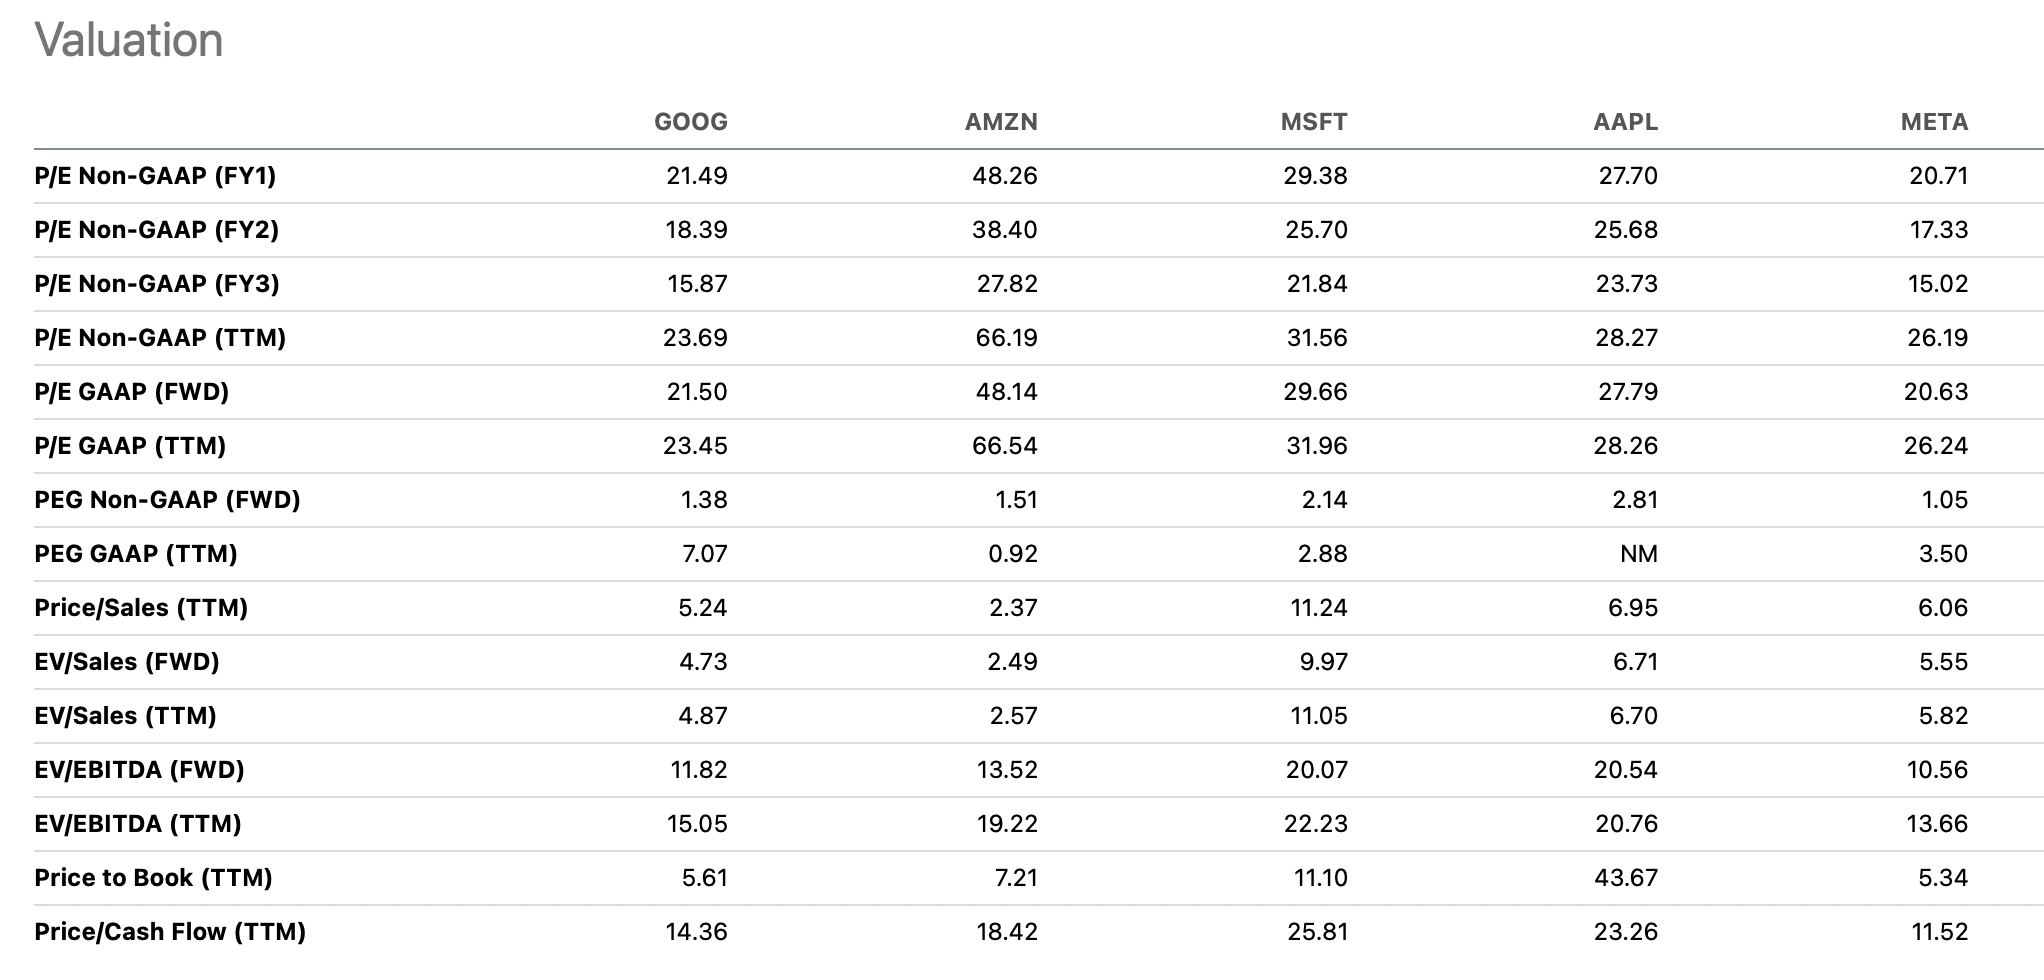Select the PEG GAAP (TTM) row label
The image size is (2044, 980).
tap(136, 554)
